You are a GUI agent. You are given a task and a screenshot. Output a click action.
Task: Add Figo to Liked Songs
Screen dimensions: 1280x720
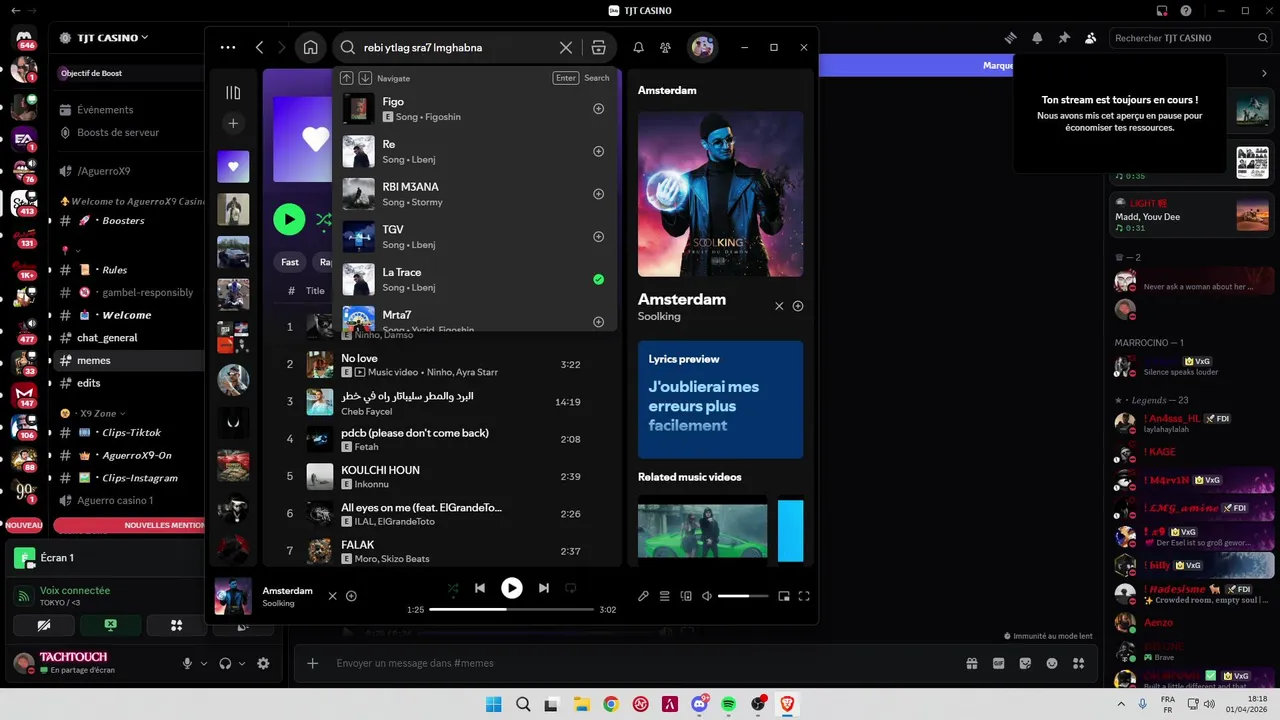599,109
